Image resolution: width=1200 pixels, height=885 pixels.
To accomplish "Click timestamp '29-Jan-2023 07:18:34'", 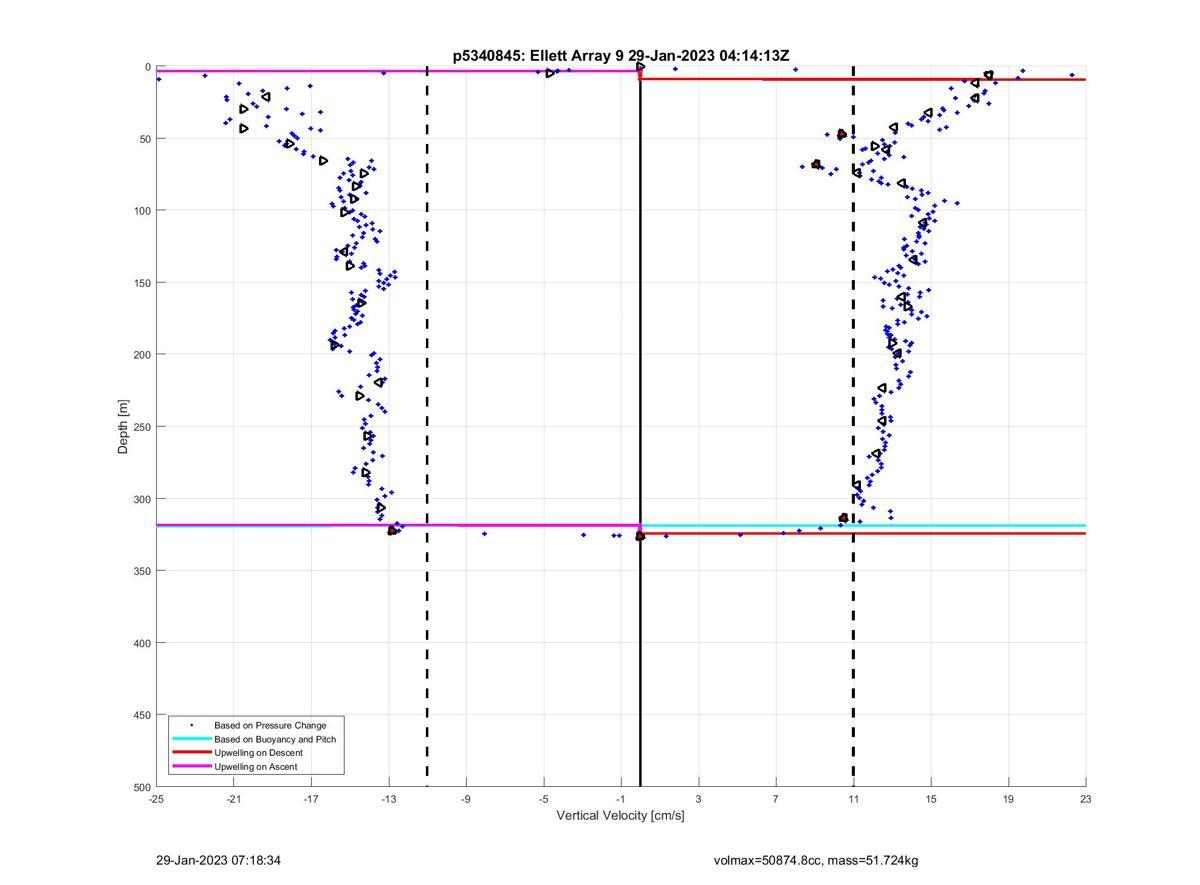I will 218,860.
